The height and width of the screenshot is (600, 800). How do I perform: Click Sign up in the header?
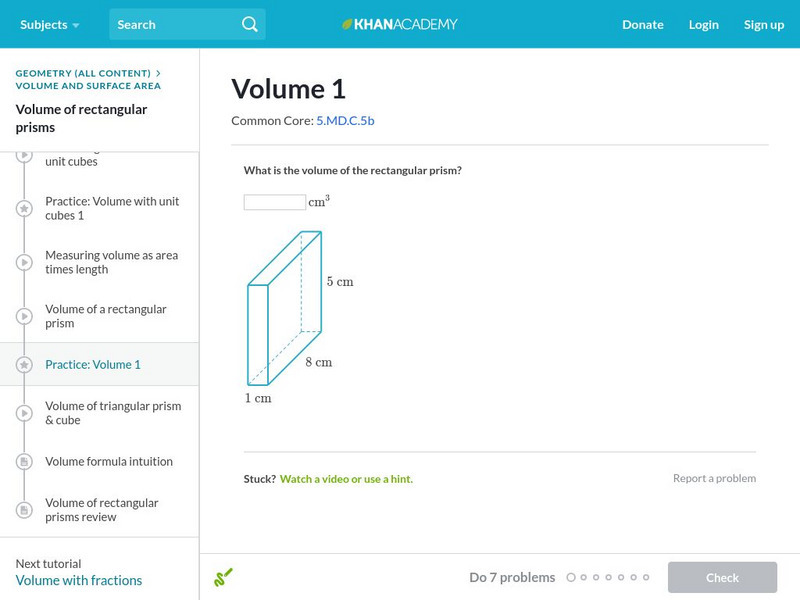pos(763,24)
